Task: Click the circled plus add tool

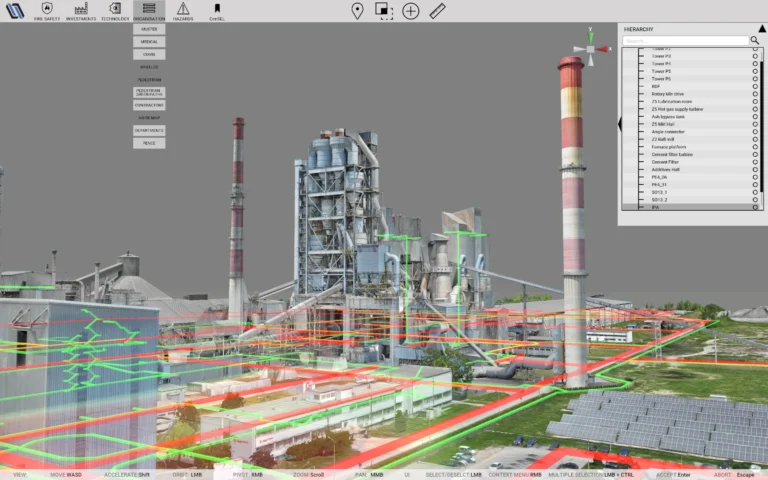Action: coord(411,11)
